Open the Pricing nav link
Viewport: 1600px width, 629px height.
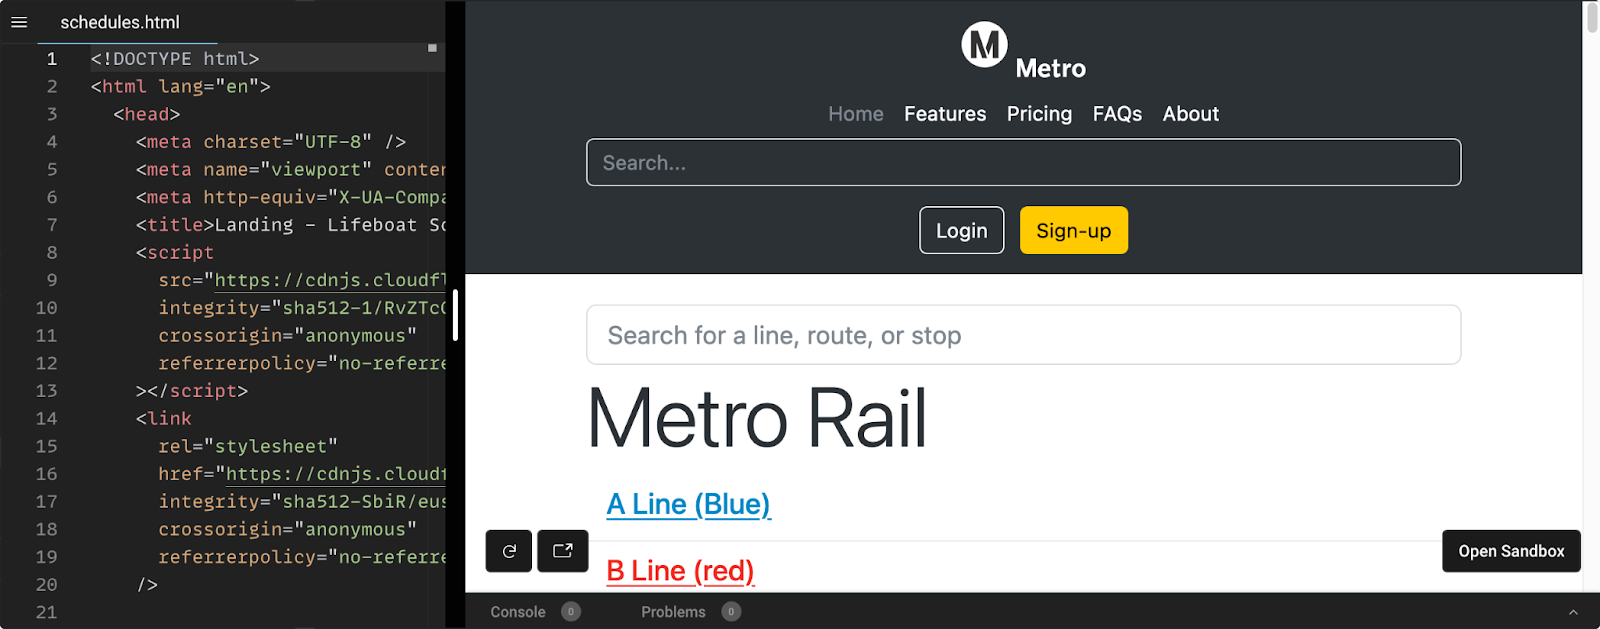[x=1039, y=114]
